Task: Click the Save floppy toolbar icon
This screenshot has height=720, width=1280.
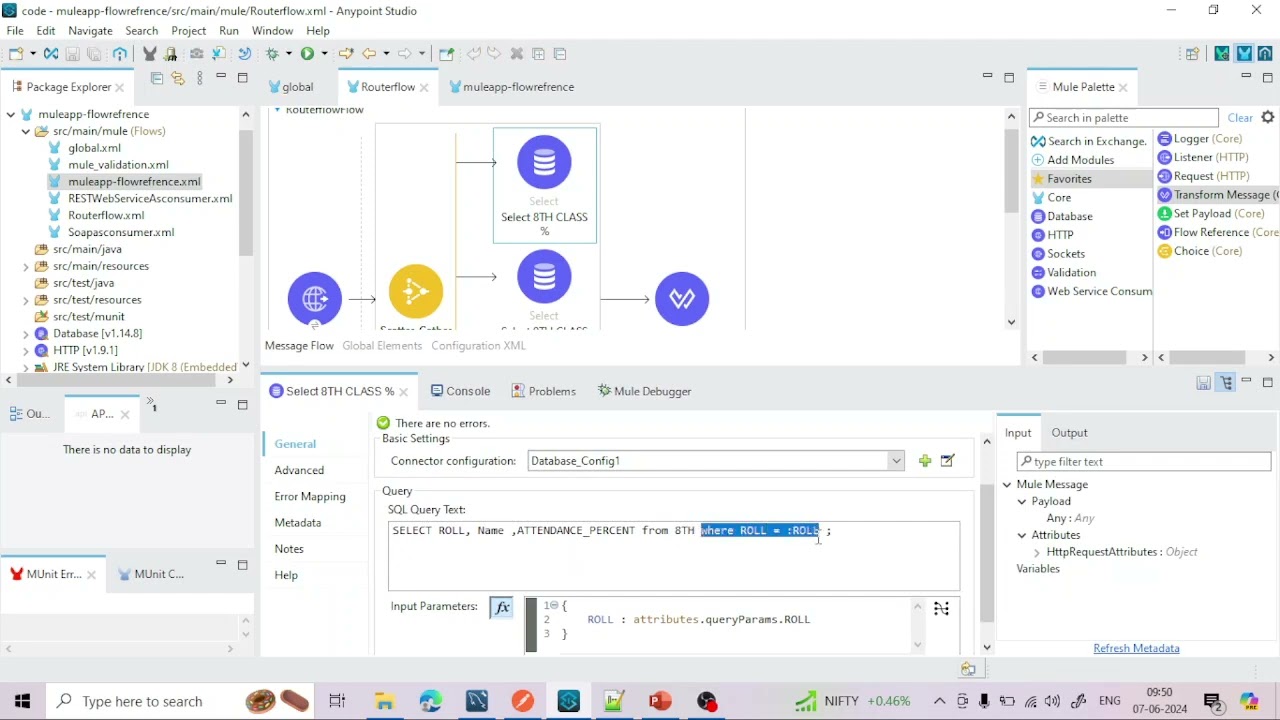Action: (x=72, y=54)
